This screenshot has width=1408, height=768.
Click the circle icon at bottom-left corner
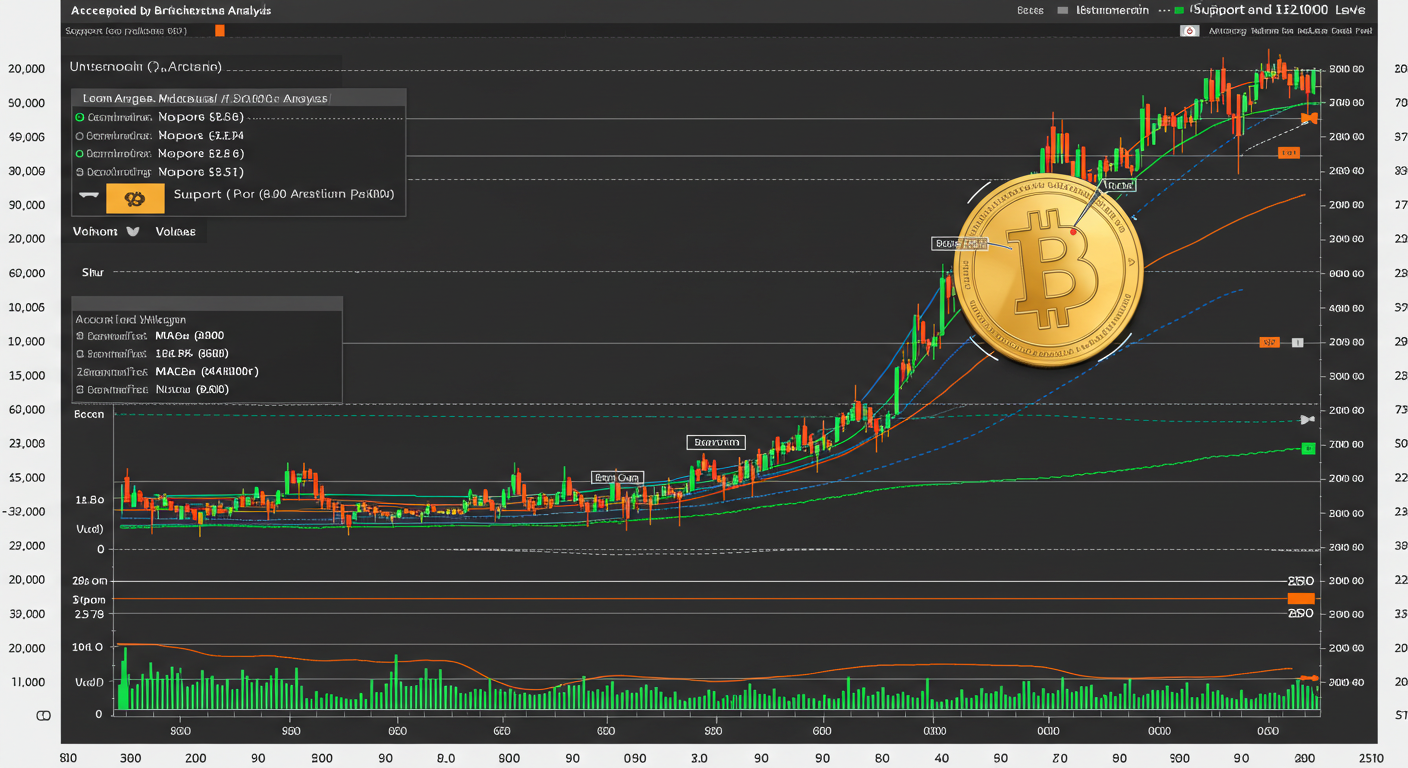[x=43, y=716]
